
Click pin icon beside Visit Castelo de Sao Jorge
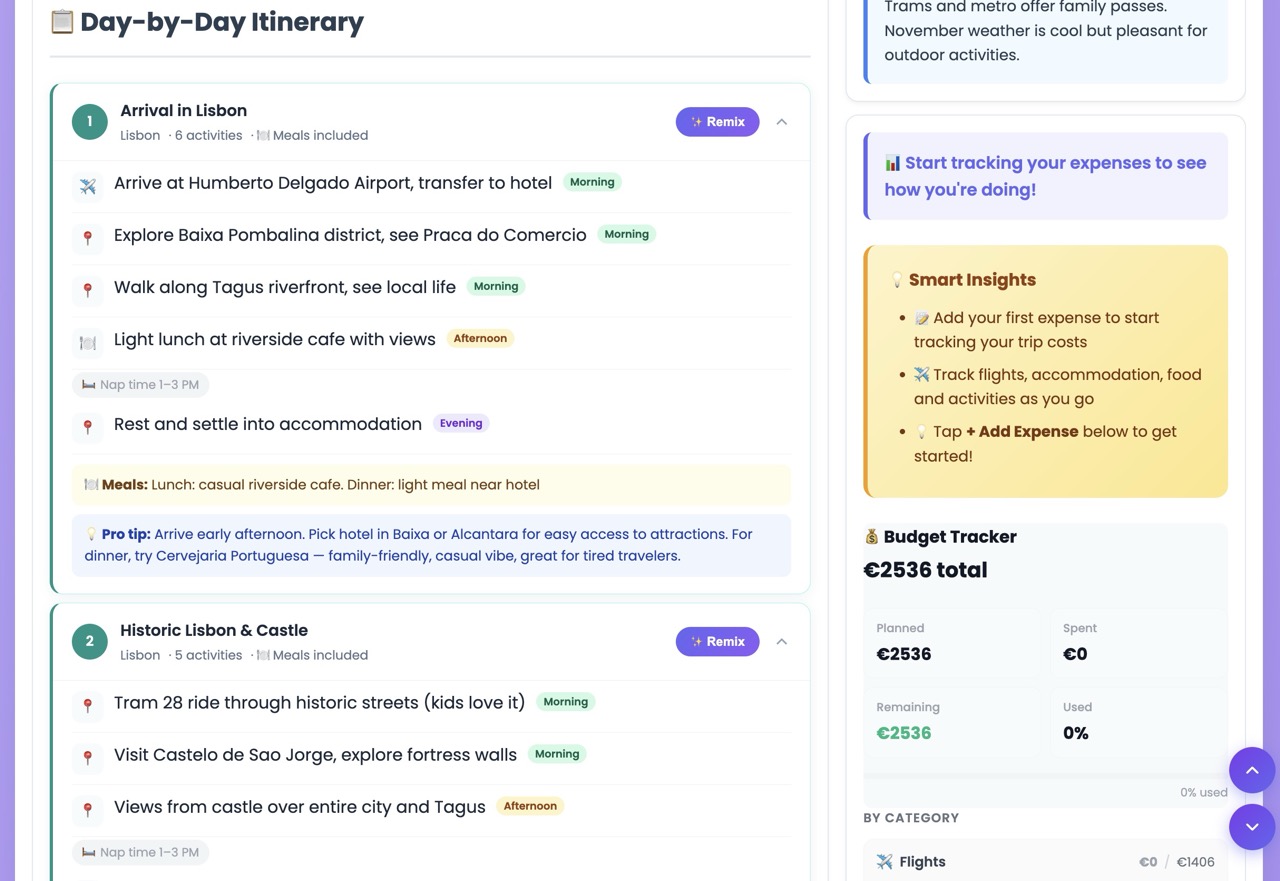click(88, 758)
